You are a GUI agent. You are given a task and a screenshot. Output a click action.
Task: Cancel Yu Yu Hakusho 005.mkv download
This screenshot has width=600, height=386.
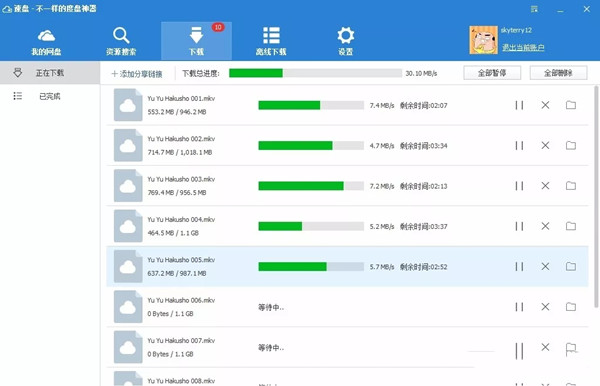click(545, 266)
